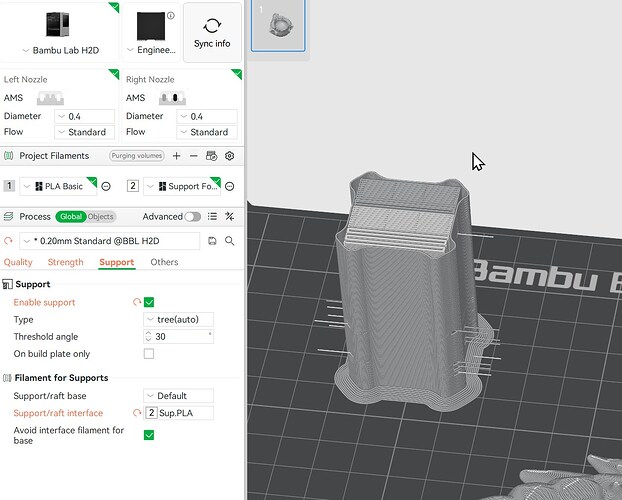
Task: Select plate 1 thumbnail
Action: point(278,26)
